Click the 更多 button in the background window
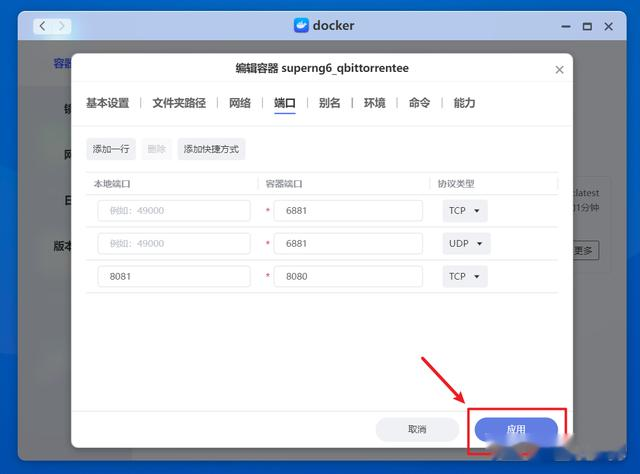This screenshot has height=474, width=640. 586,250
